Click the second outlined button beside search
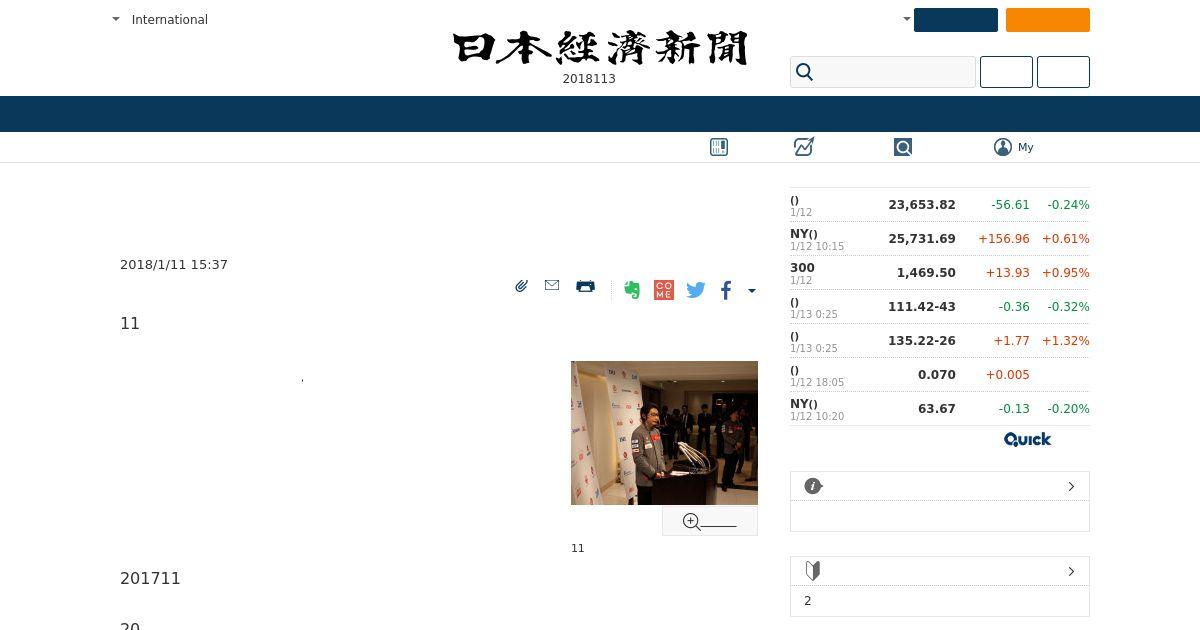The width and height of the screenshot is (1200, 630). click(1063, 72)
